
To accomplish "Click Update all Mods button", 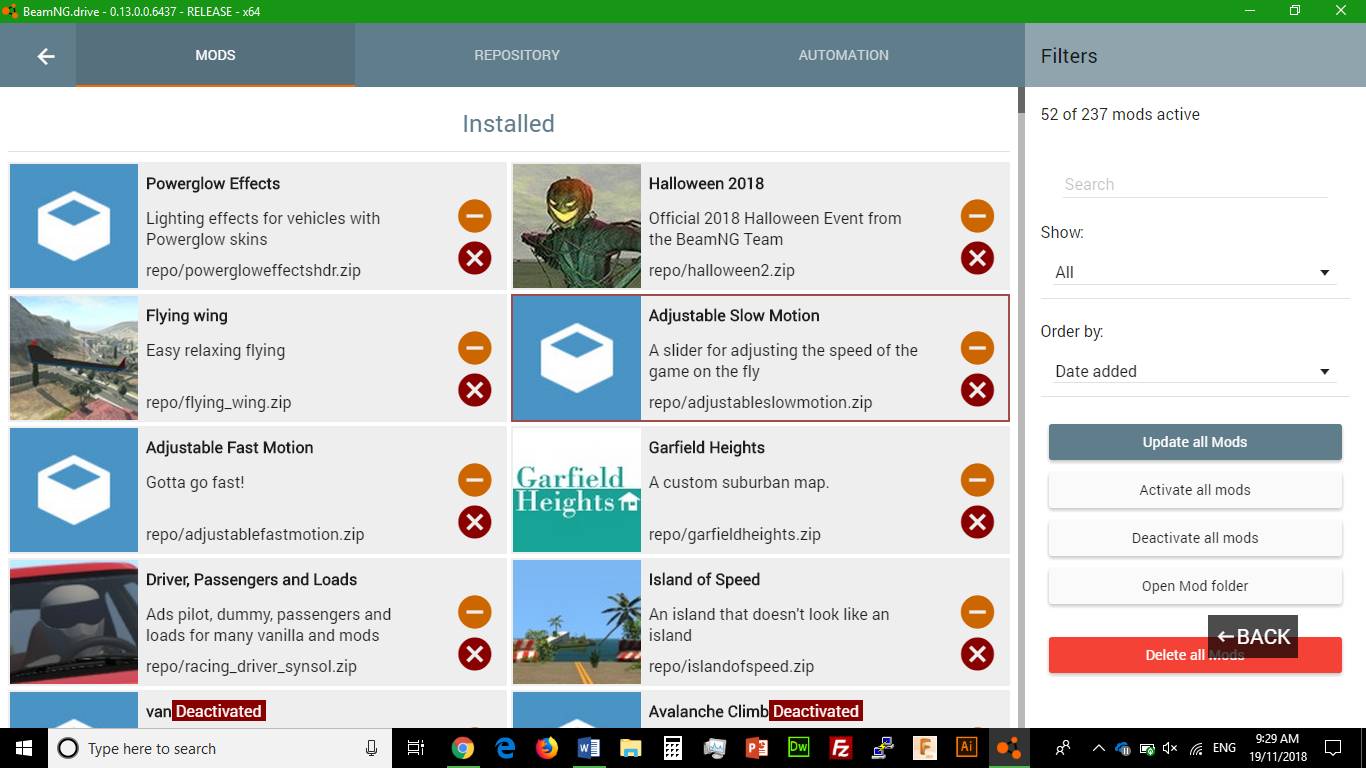I will coord(1195,442).
